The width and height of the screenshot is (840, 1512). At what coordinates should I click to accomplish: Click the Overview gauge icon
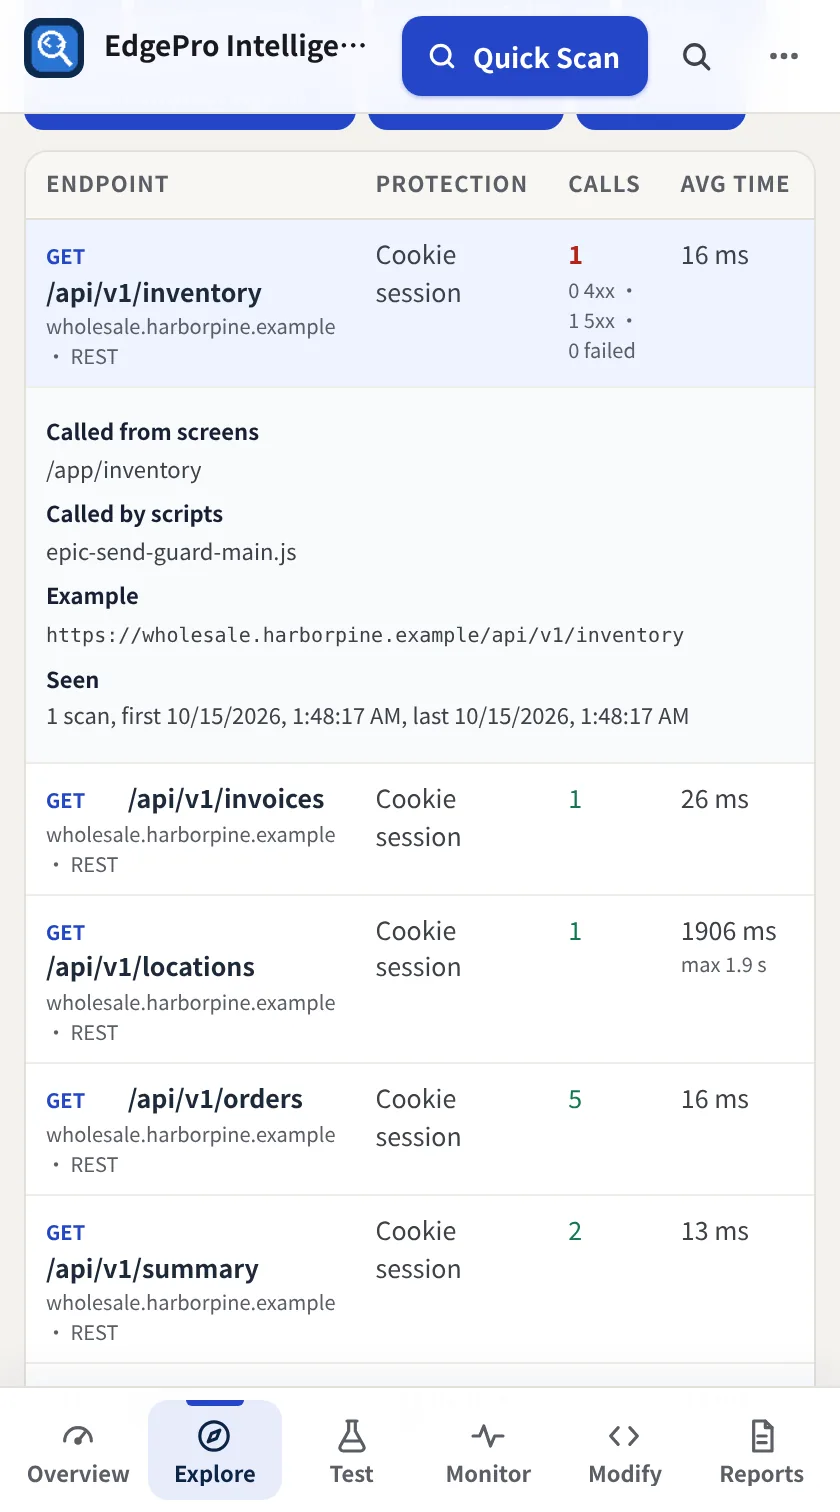point(78,1437)
